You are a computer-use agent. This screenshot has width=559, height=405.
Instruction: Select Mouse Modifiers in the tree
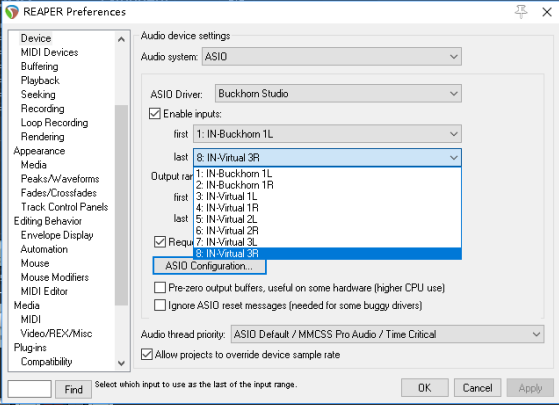[55, 277]
